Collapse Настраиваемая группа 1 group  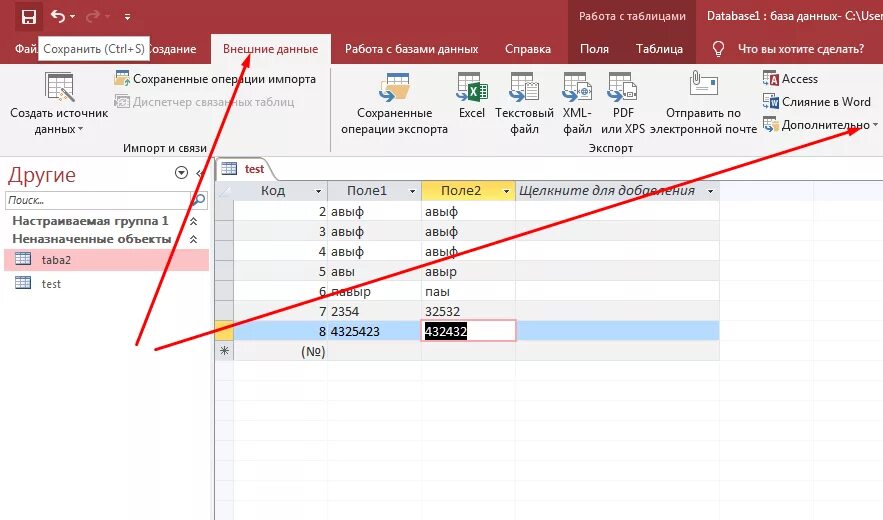click(x=193, y=221)
